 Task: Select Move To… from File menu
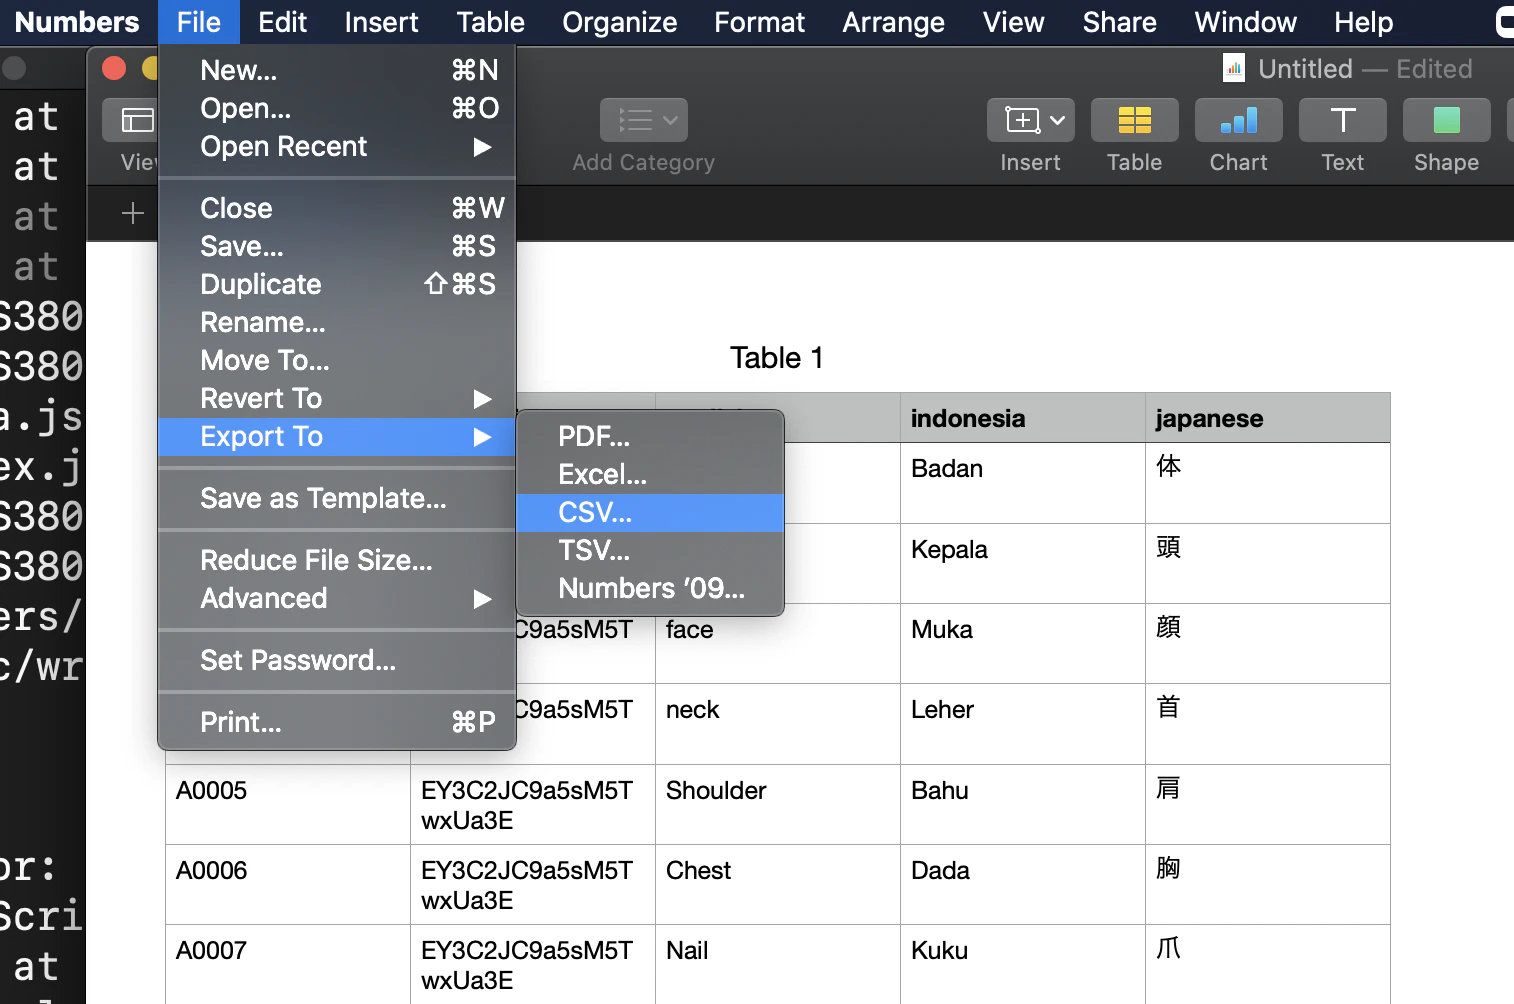point(337,360)
